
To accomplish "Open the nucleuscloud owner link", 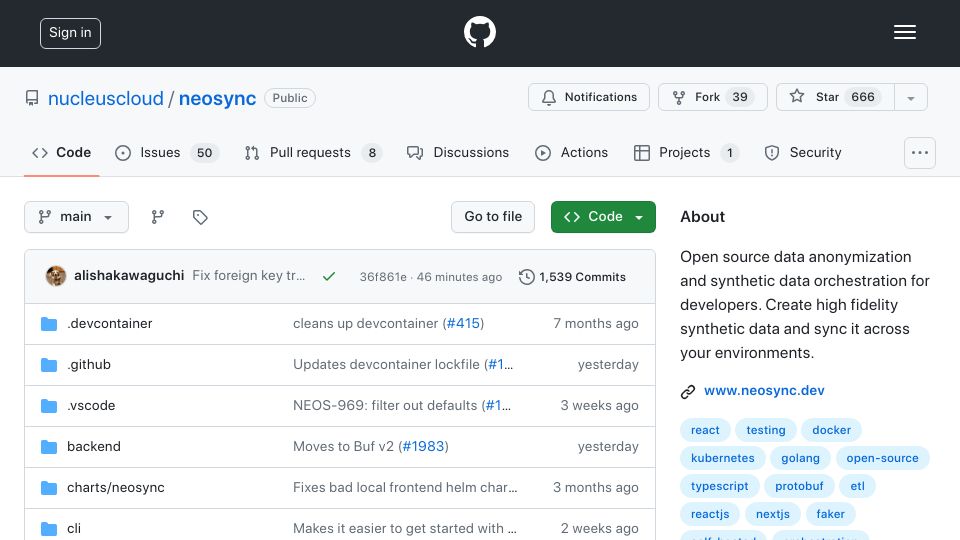I will coord(106,98).
